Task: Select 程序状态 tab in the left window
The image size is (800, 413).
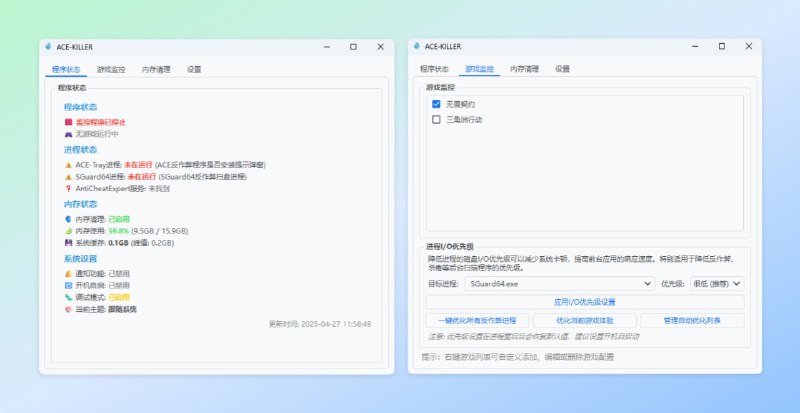Action: point(66,69)
